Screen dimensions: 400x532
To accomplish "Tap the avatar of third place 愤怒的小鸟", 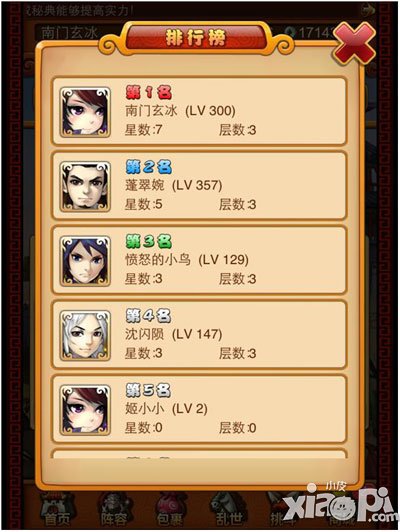I will tap(85, 261).
